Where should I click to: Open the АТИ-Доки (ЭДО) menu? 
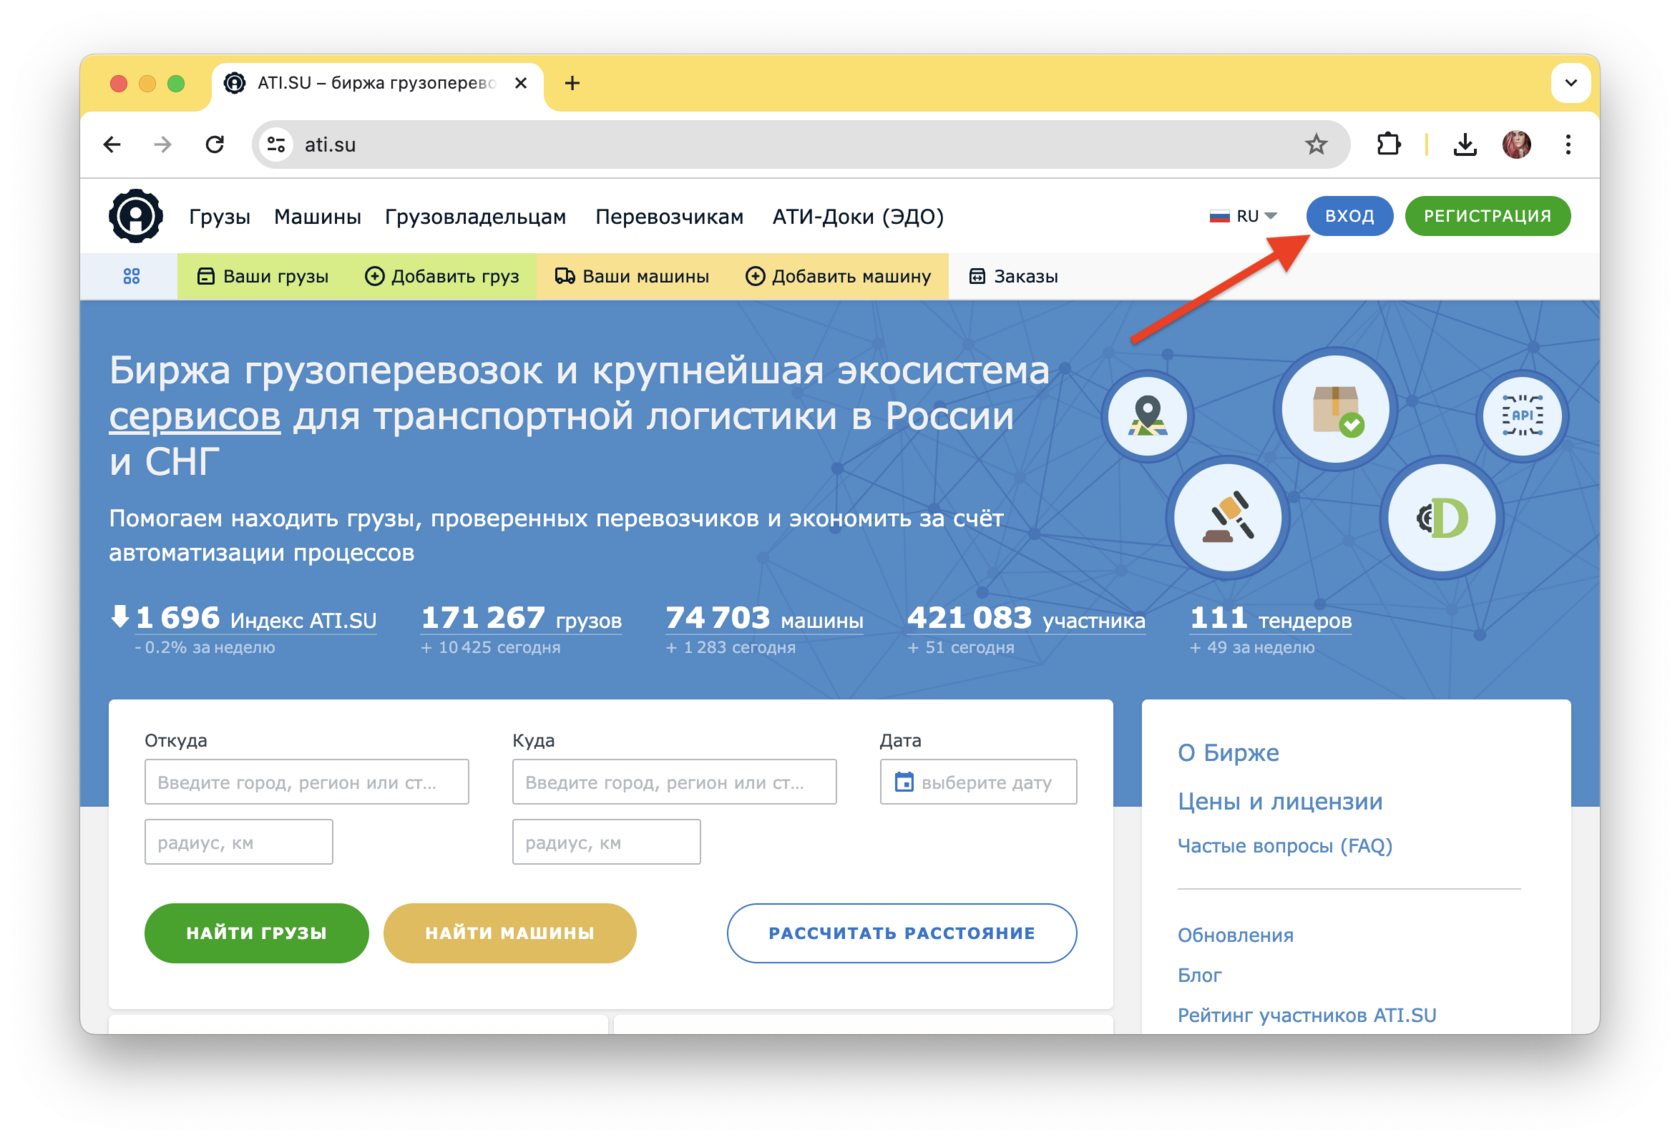click(x=858, y=216)
